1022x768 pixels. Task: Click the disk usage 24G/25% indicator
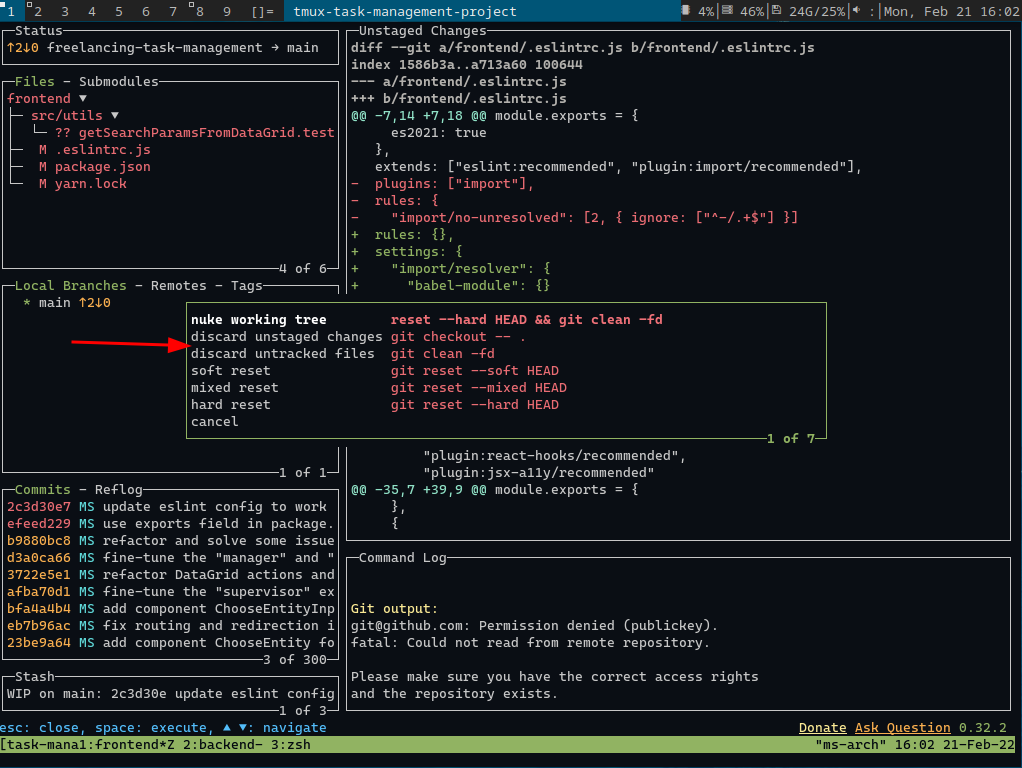pos(808,11)
